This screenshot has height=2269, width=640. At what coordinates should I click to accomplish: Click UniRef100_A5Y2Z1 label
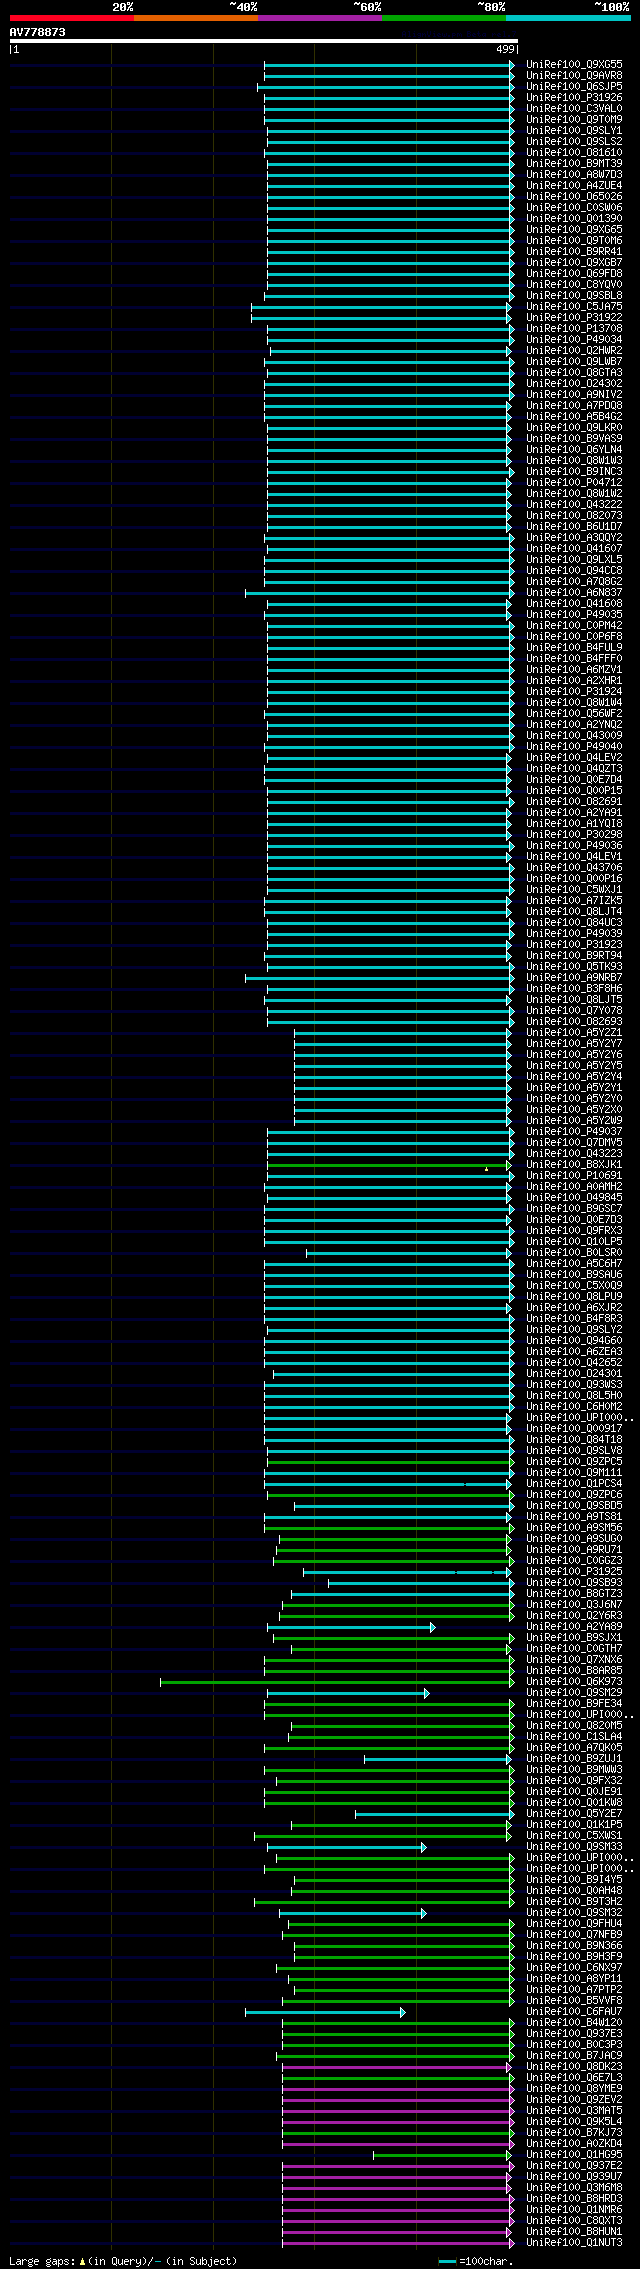pos(574,1033)
